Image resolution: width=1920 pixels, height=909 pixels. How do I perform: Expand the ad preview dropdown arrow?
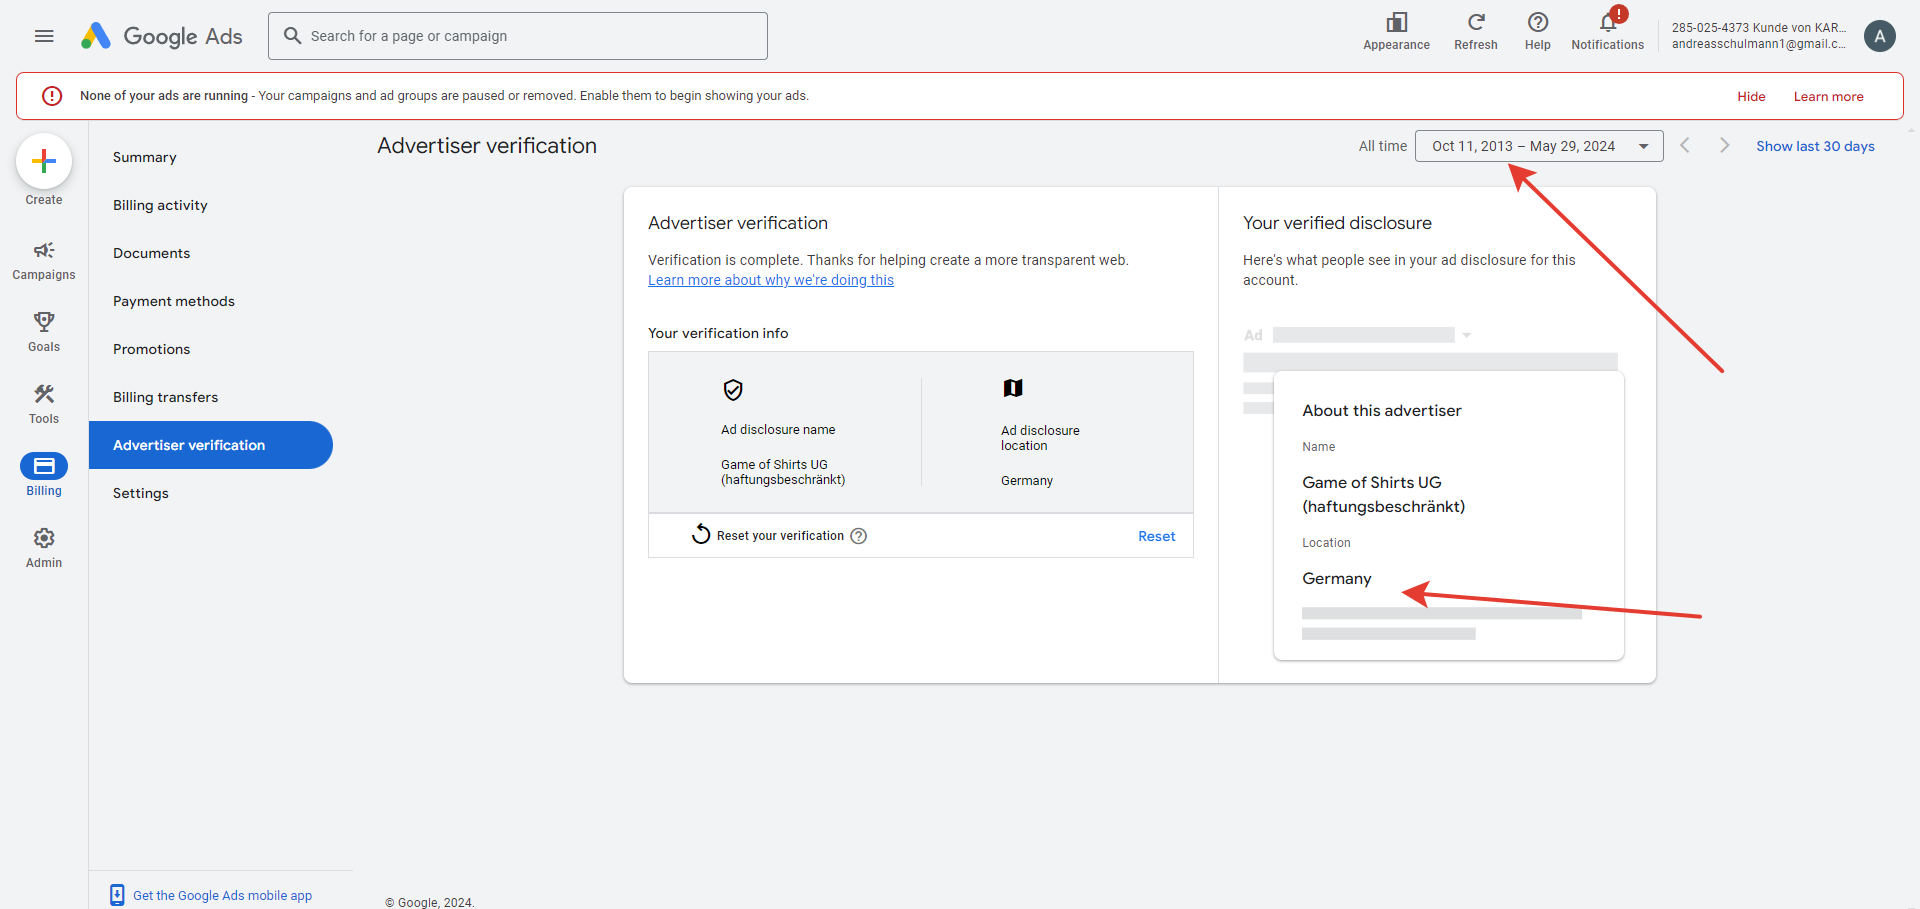[1467, 335]
